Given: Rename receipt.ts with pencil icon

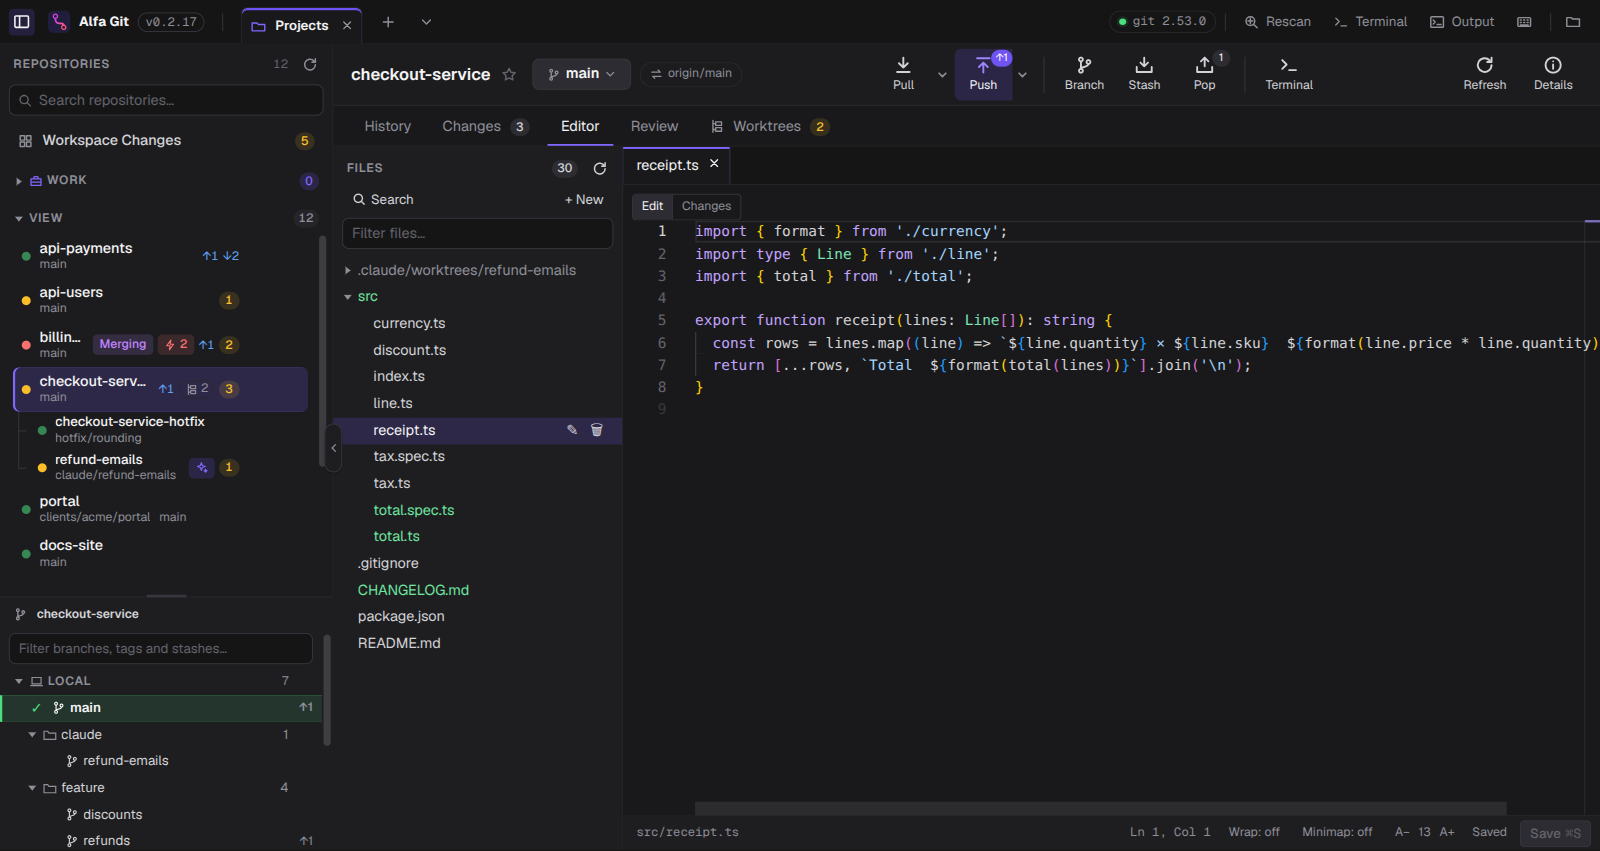Looking at the screenshot, I should [572, 430].
